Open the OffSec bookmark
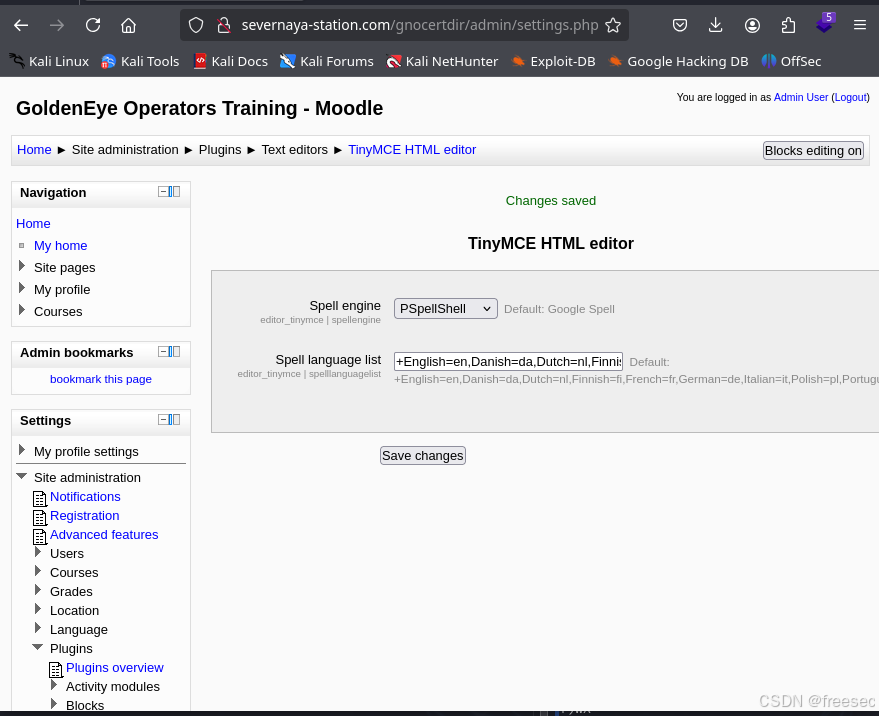879x716 pixels. pos(792,61)
